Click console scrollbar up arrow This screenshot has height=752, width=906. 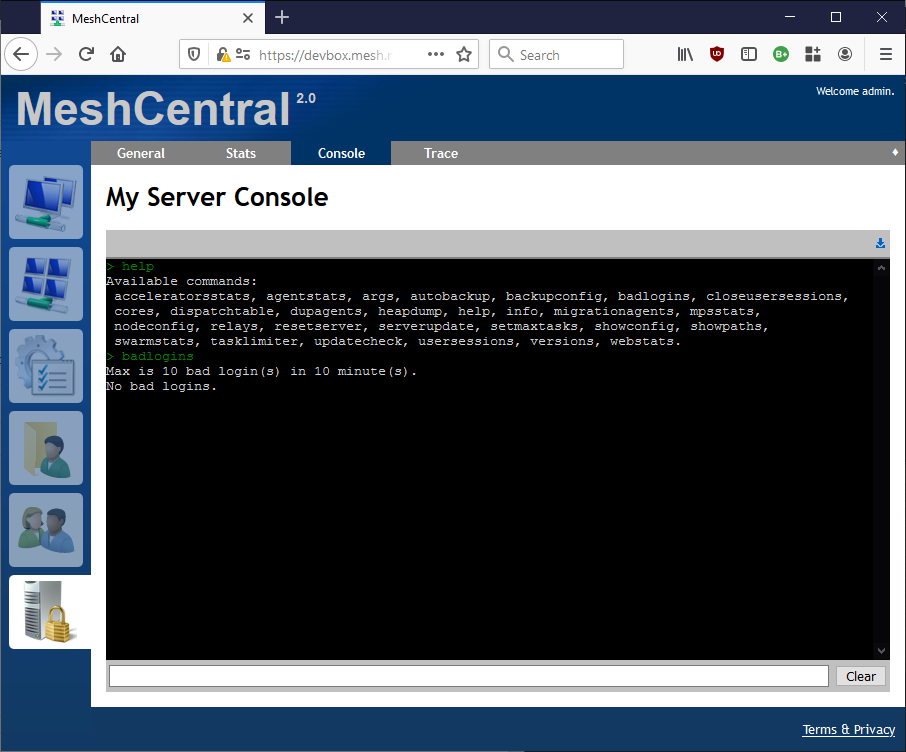(x=881, y=267)
